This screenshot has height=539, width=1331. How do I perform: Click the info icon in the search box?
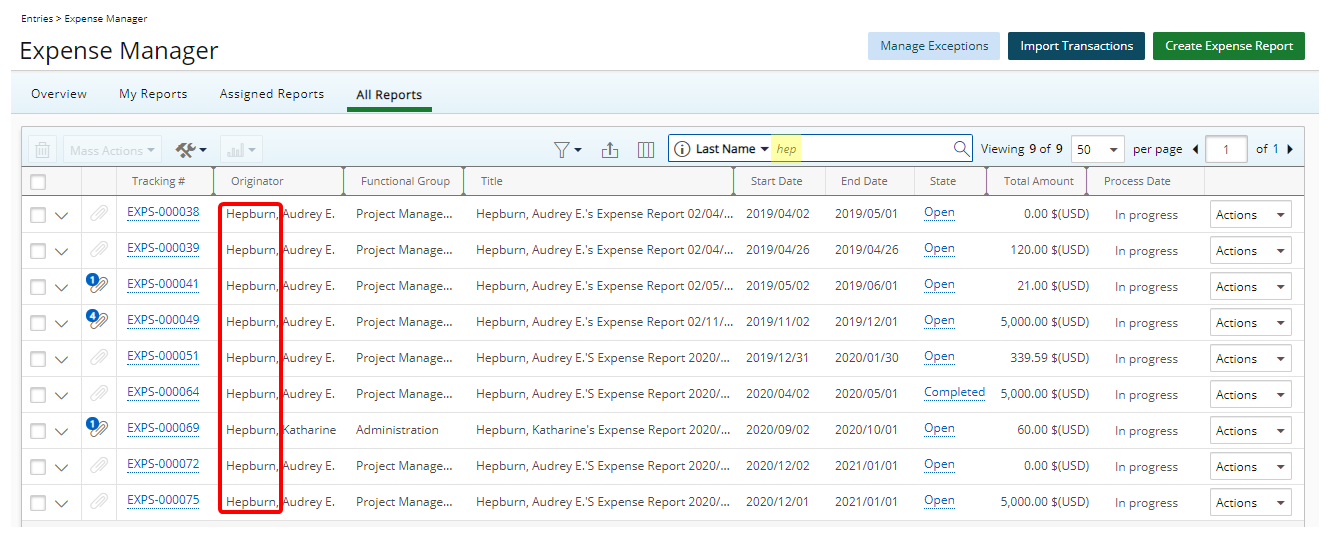tap(682, 149)
